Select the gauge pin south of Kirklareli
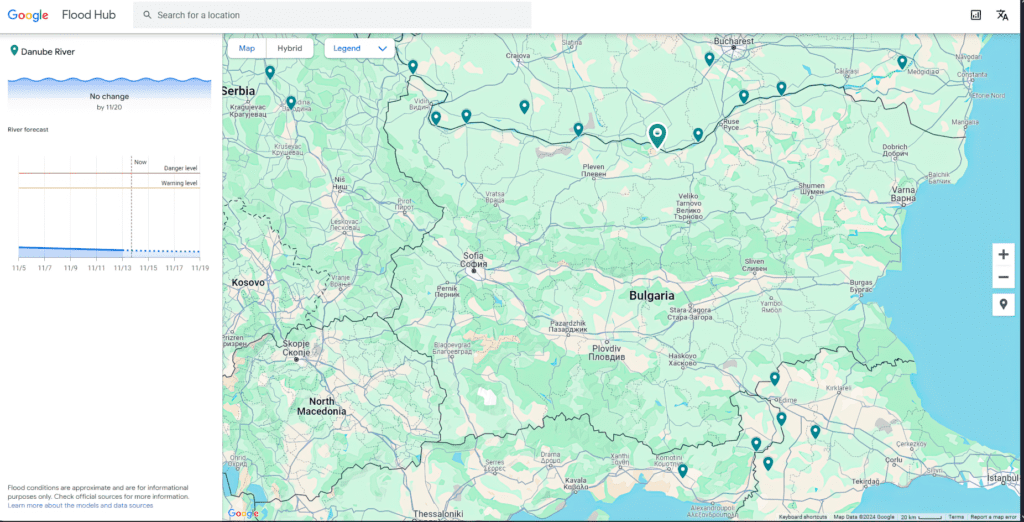The height and width of the screenshot is (522, 1024). point(815,431)
